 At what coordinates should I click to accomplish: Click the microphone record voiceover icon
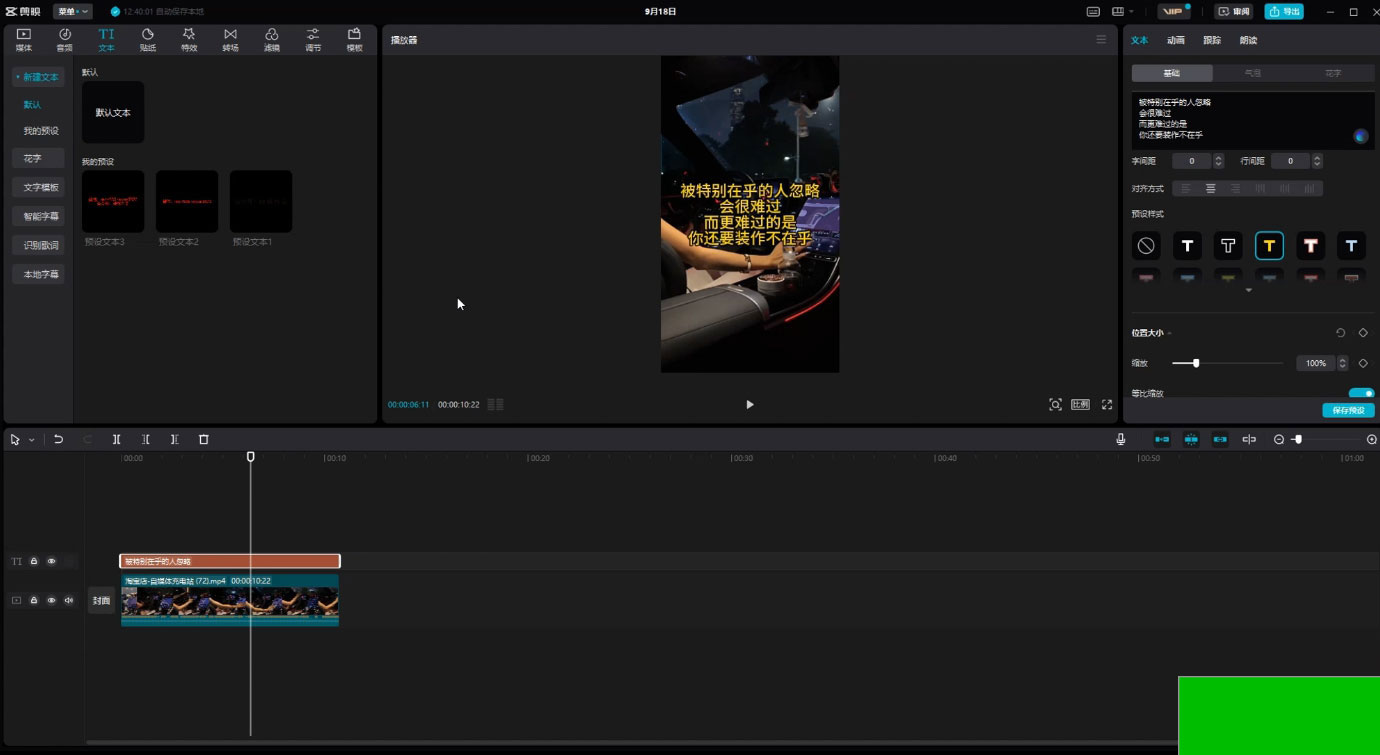click(x=1120, y=439)
